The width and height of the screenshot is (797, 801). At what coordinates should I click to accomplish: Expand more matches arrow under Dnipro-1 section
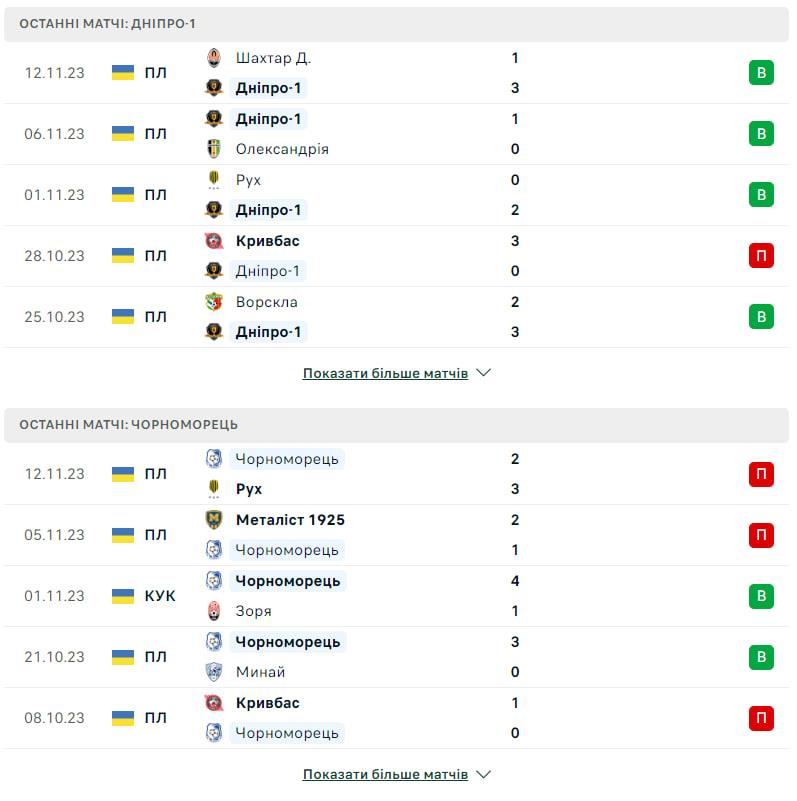coord(484,373)
